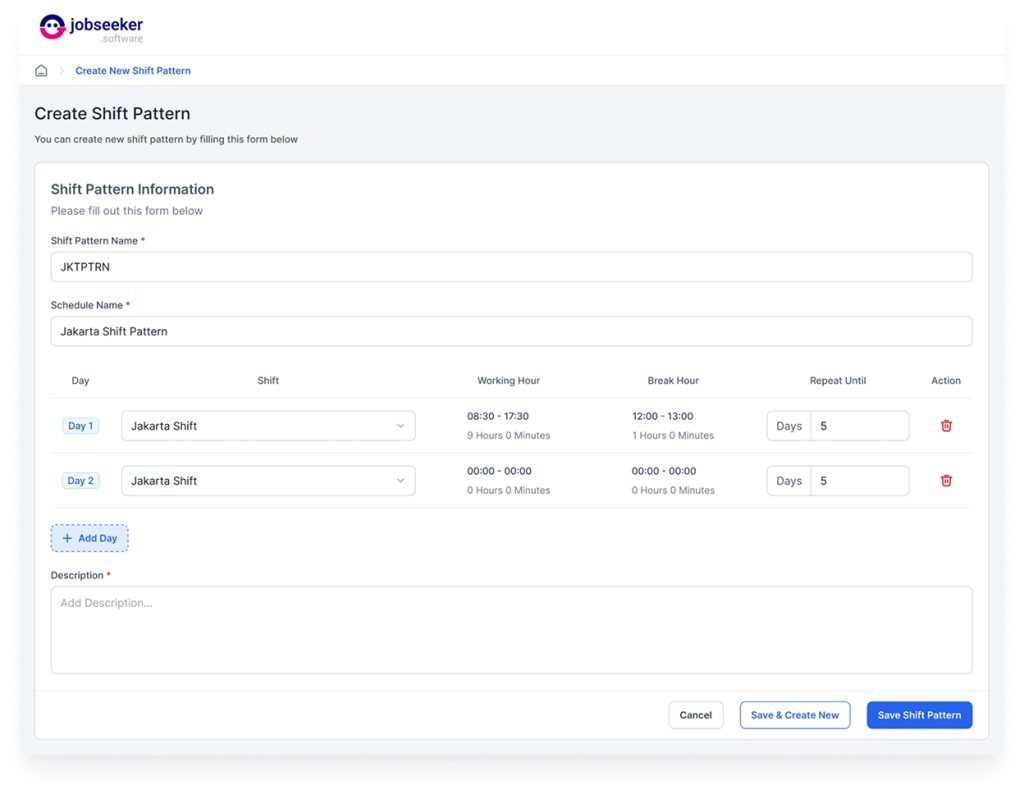
Task: Edit the Day 1 Repeat Until value
Action: [x=859, y=426]
